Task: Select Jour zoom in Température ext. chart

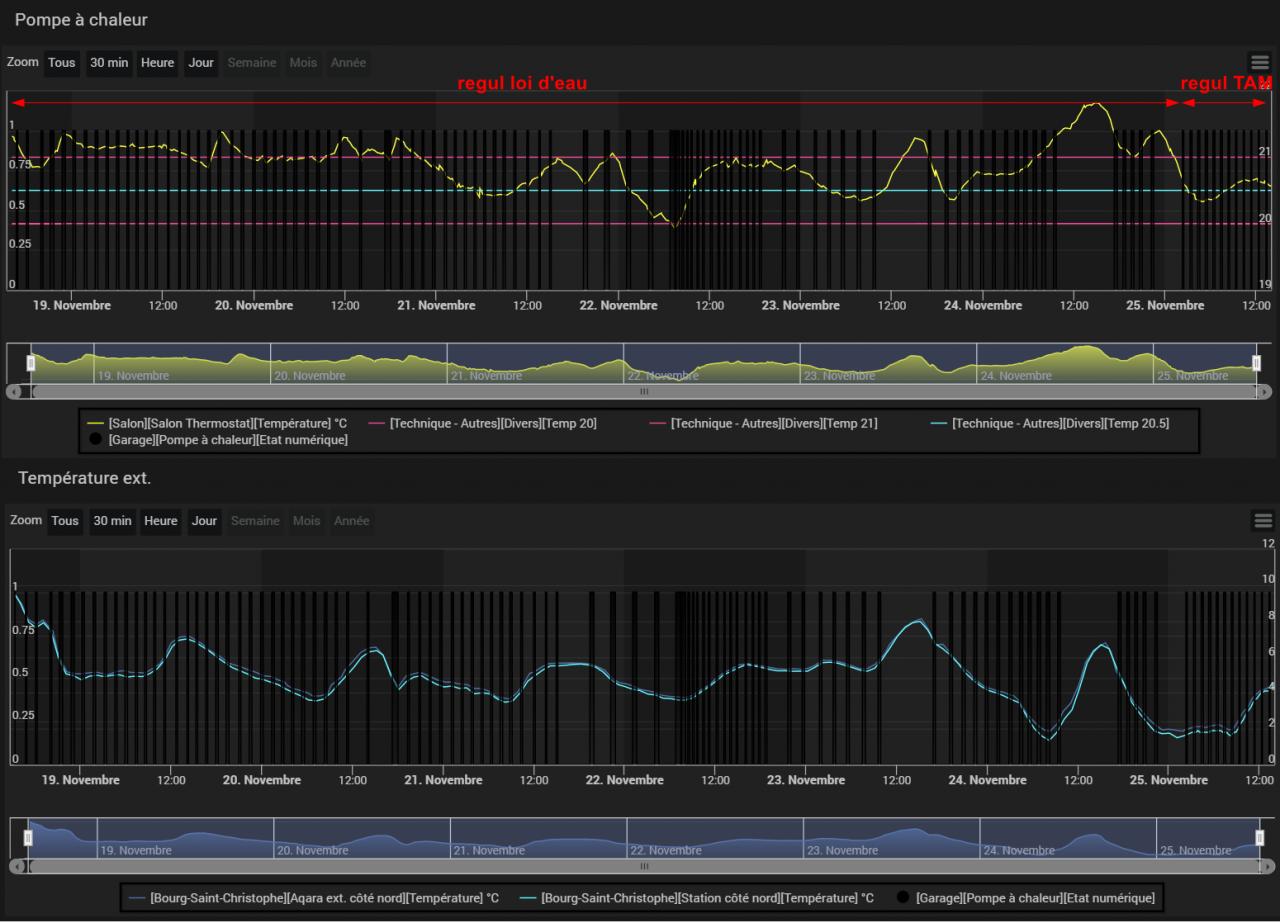Action: pyautogui.click(x=205, y=520)
